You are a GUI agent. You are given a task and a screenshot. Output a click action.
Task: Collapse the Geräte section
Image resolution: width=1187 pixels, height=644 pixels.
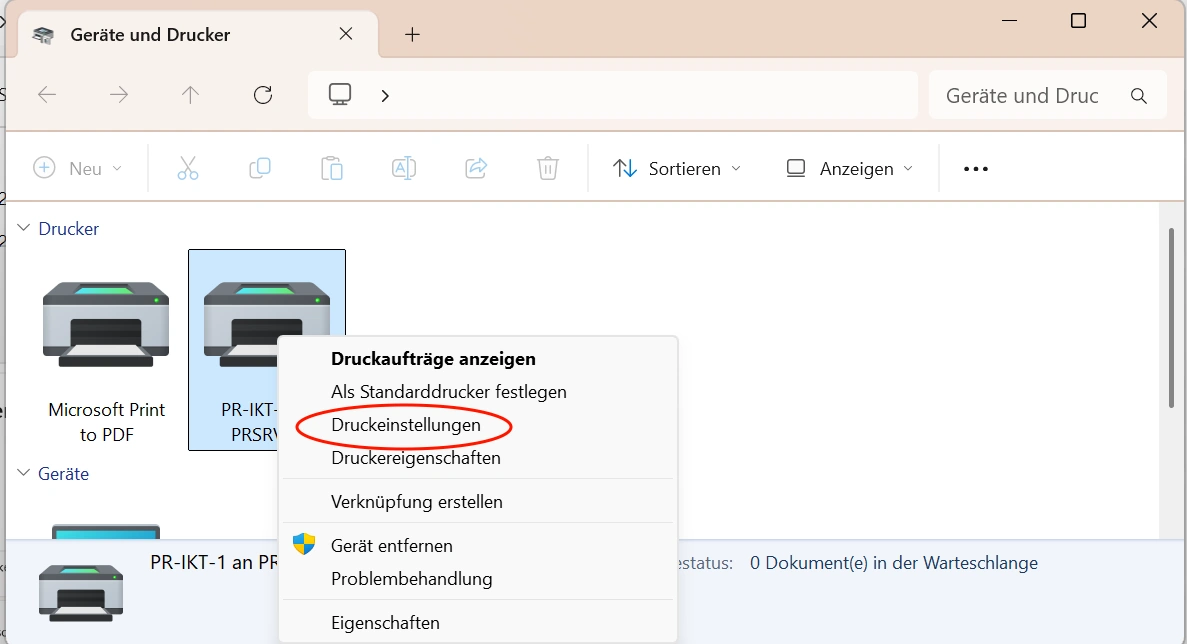pyautogui.click(x=22, y=474)
